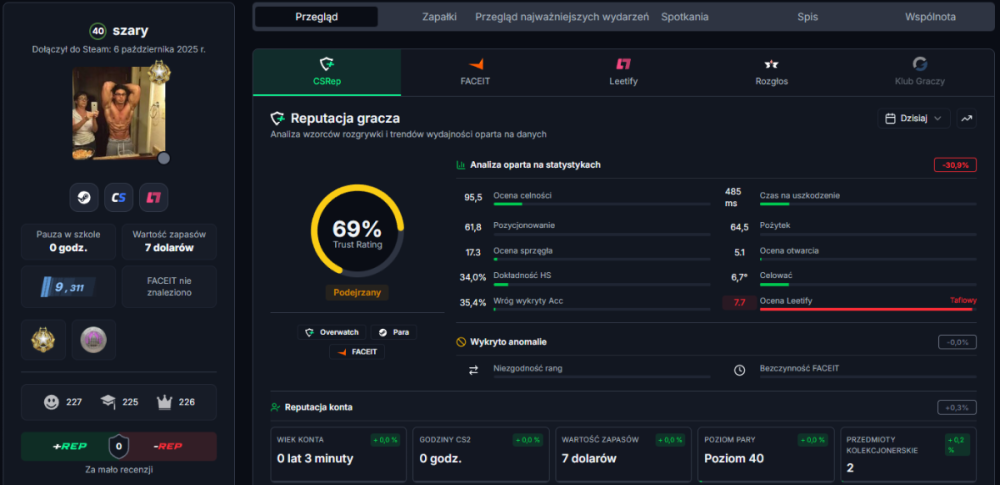Give a +REP to the player
The image size is (1000, 485).
pyautogui.click(x=69, y=446)
